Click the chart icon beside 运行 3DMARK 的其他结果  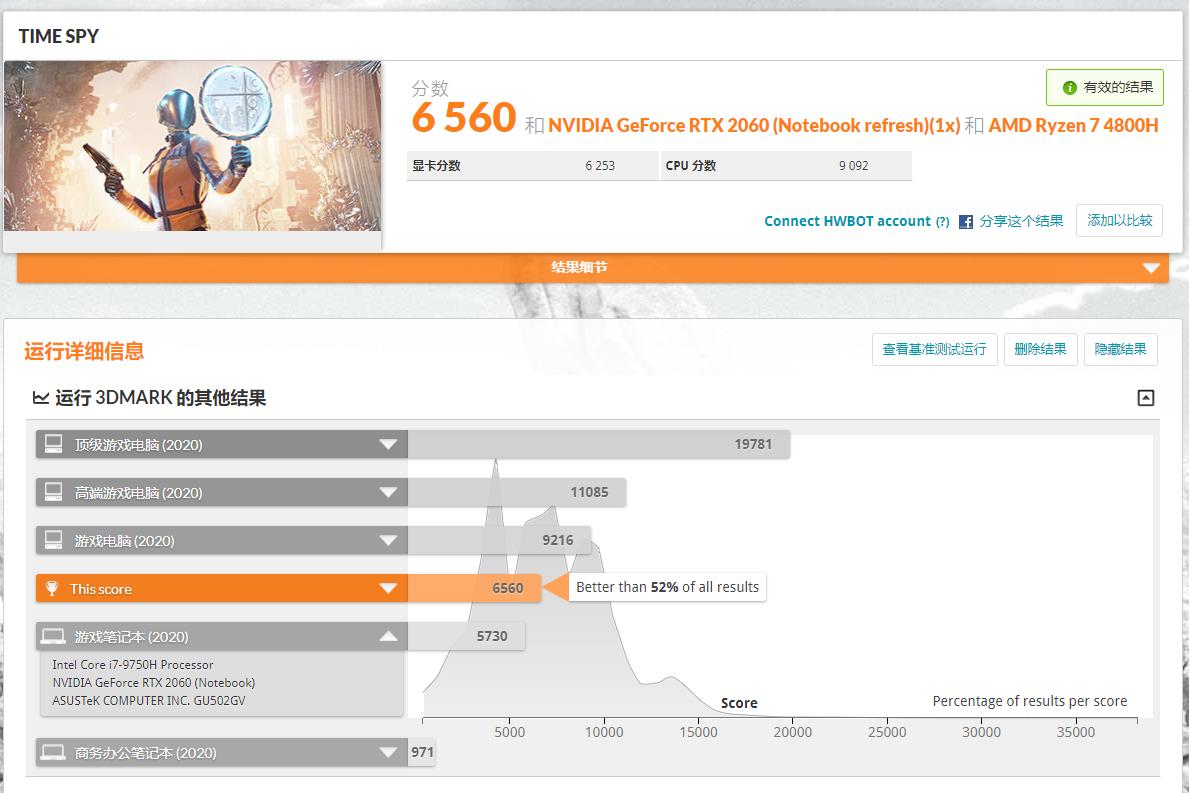tap(38, 397)
